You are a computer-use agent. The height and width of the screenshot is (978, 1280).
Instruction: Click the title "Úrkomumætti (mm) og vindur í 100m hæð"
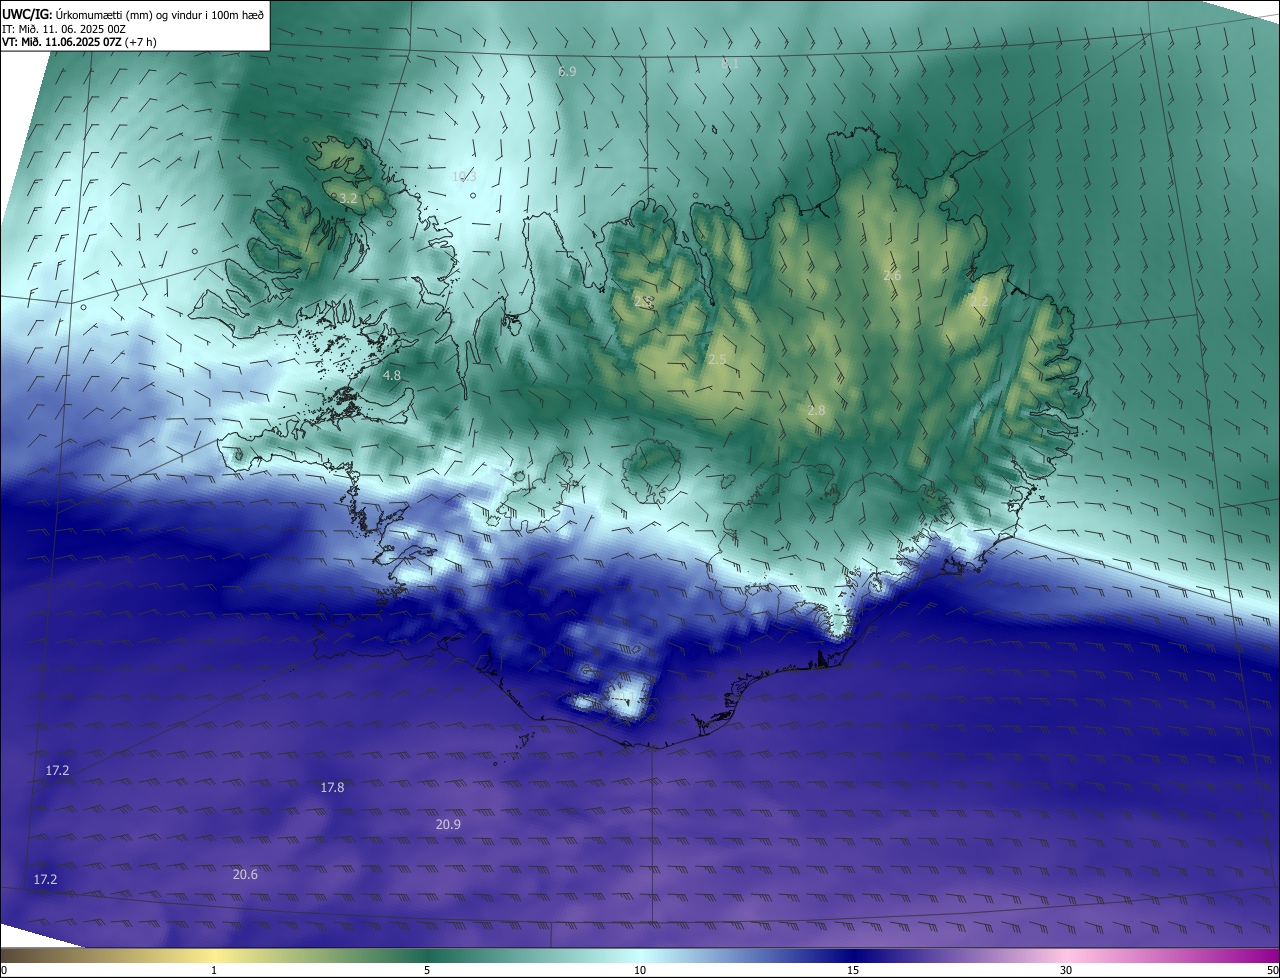click(x=158, y=13)
